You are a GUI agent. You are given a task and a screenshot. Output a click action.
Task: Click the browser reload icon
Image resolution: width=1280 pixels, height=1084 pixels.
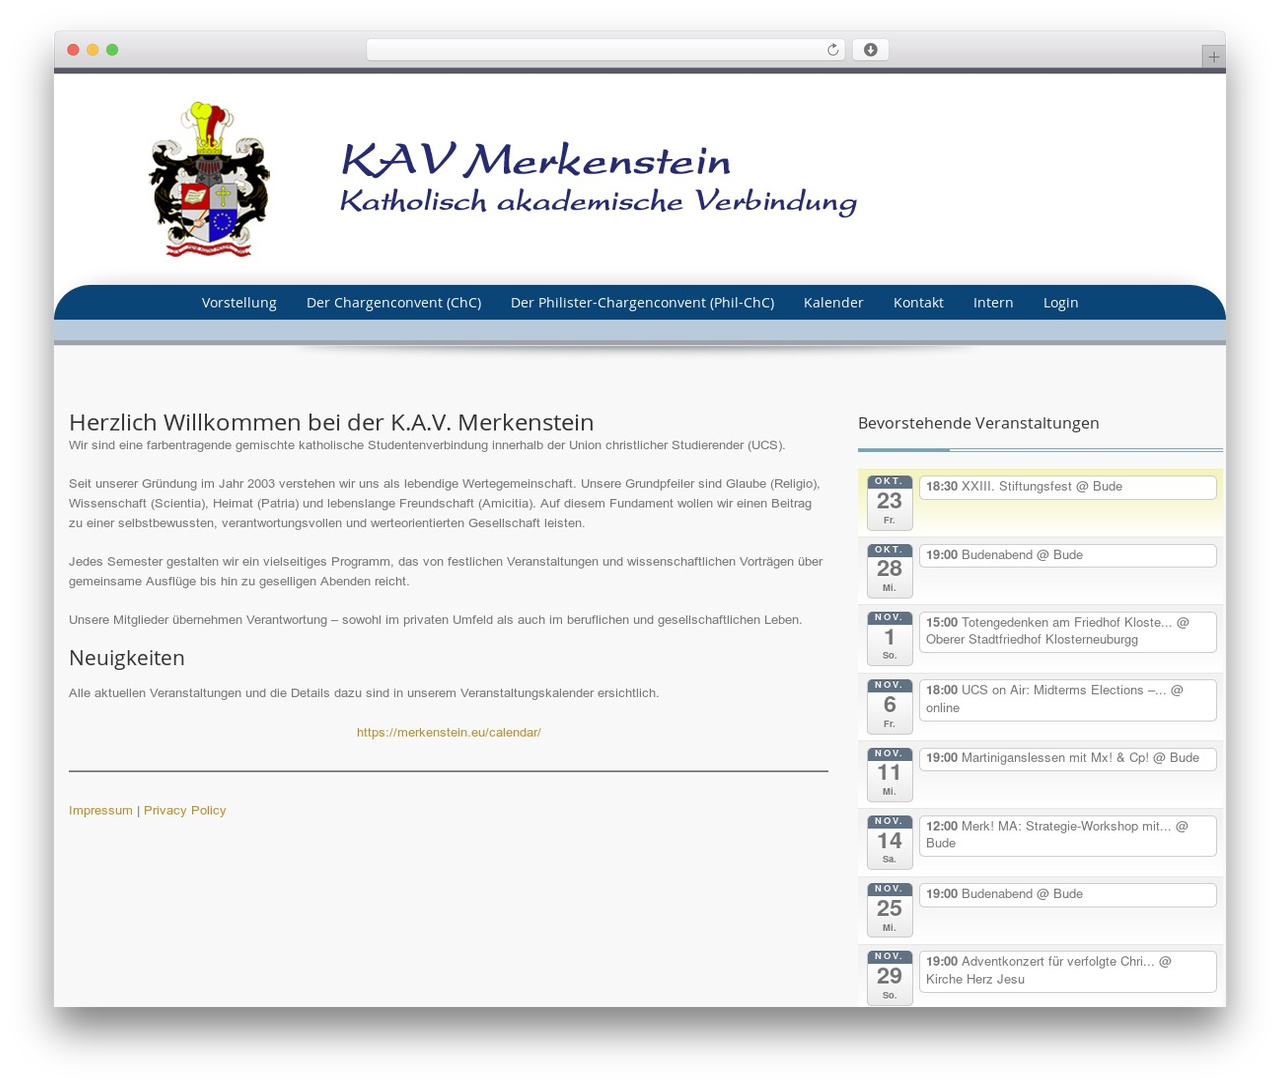pyautogui.click(x=832, y=50)
